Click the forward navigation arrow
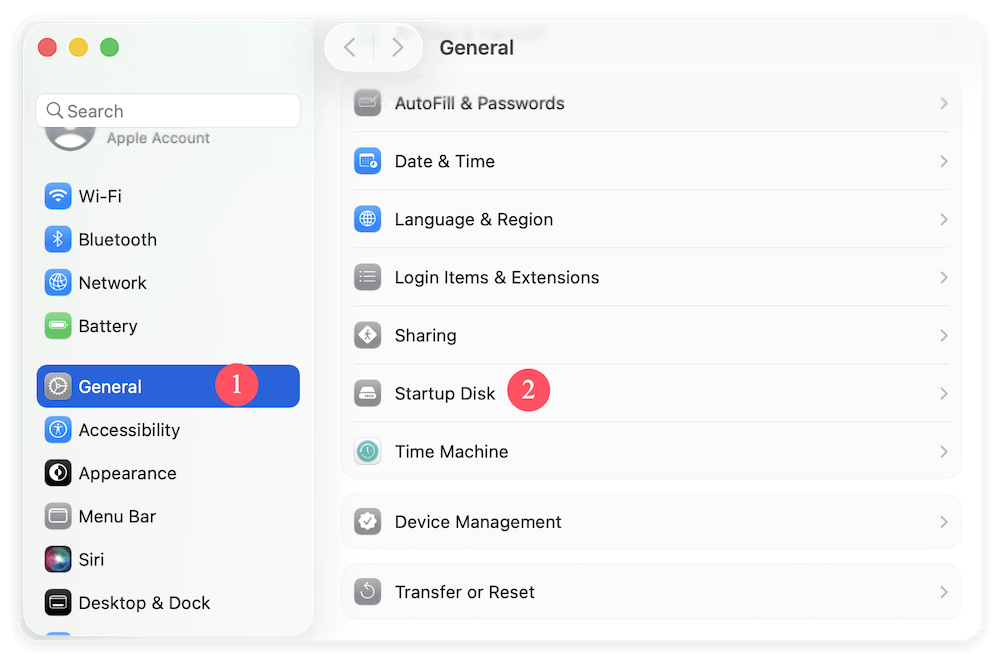 [398, 47]
